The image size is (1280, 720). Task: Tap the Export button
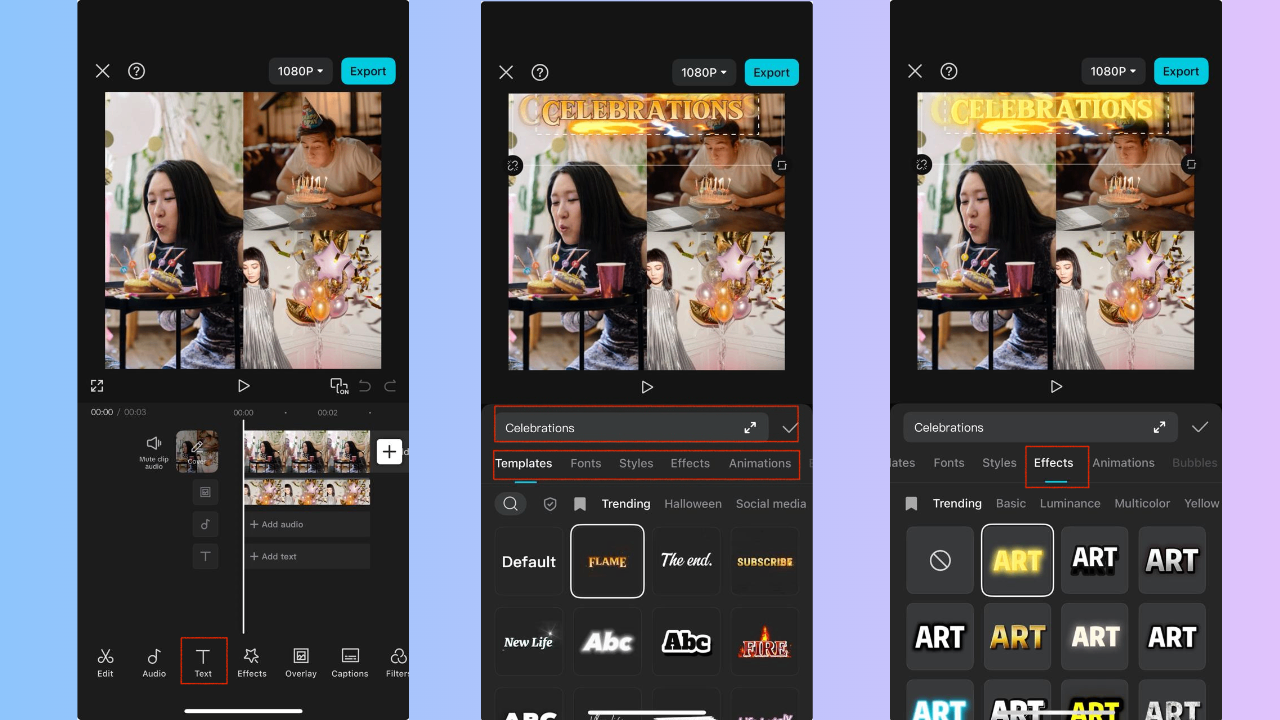[368, 70]
